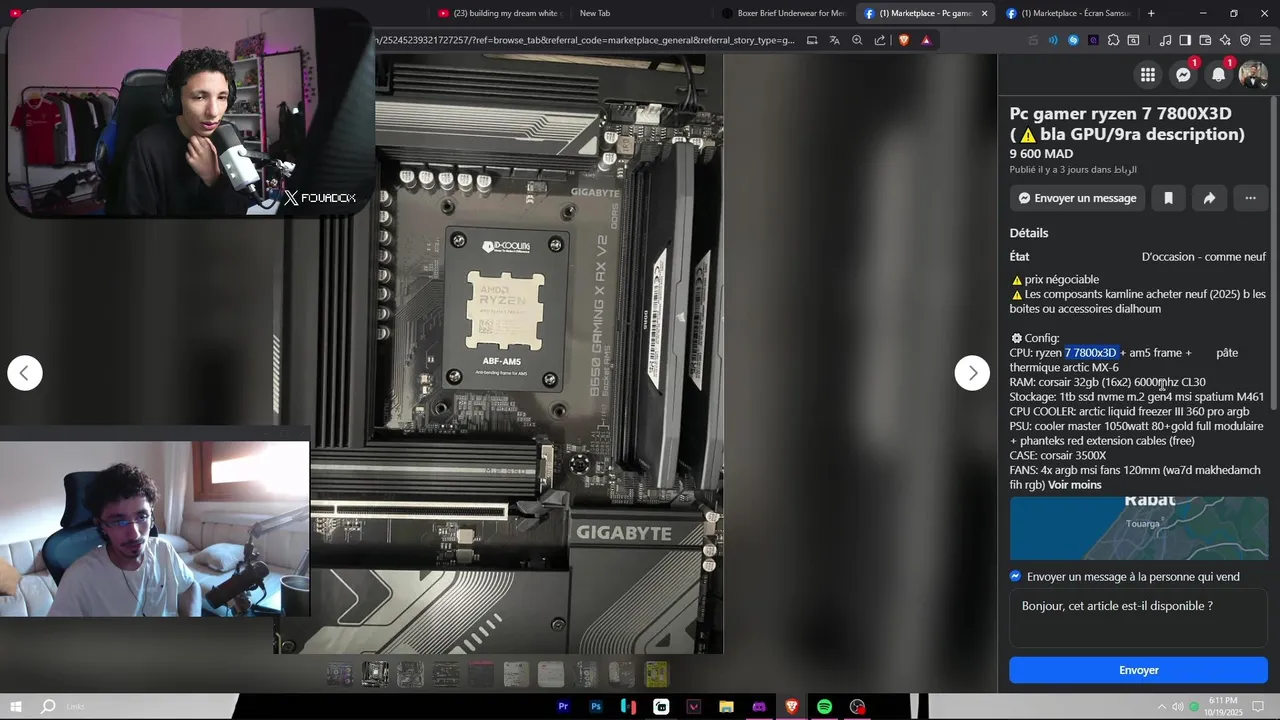Click the price '9 600 MAD'
This screenshot has height=720, width=1280.
coord(1041,154)
